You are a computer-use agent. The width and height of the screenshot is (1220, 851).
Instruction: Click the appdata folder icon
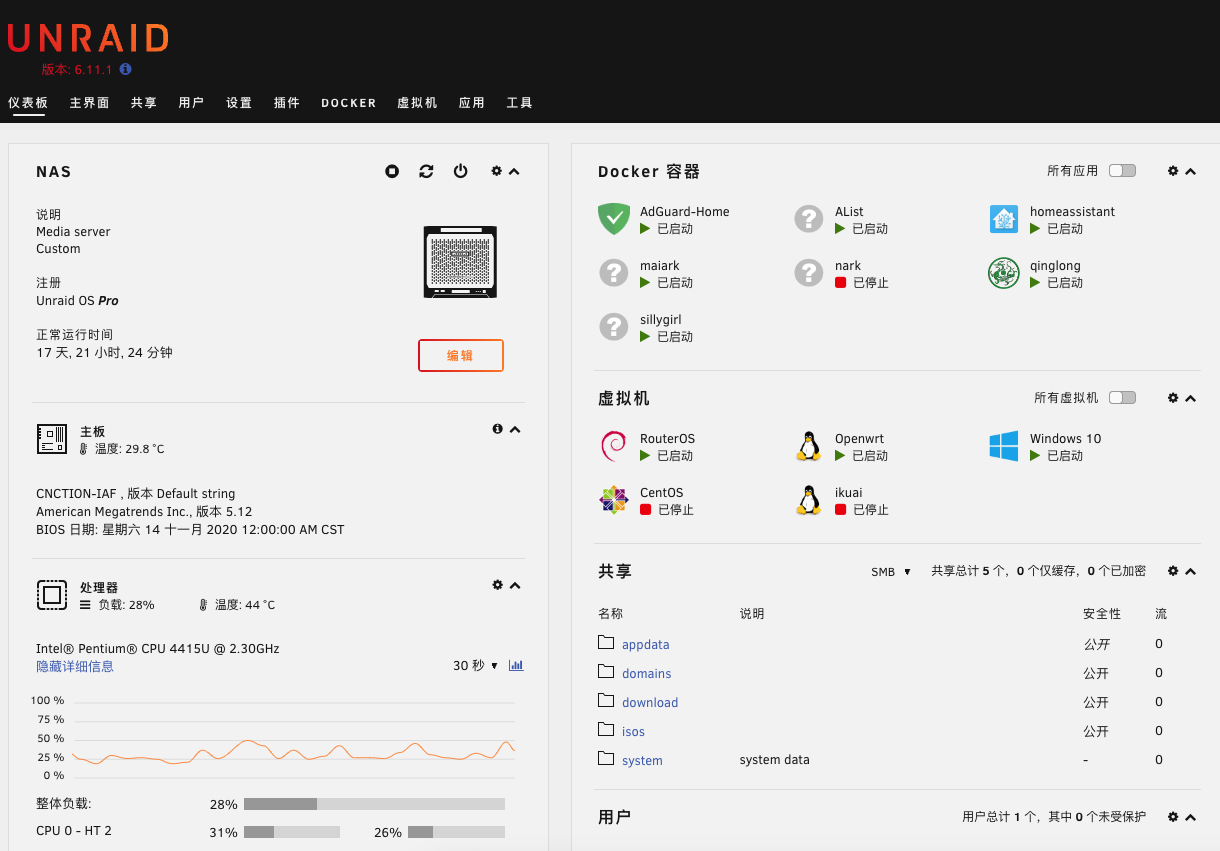606,642
